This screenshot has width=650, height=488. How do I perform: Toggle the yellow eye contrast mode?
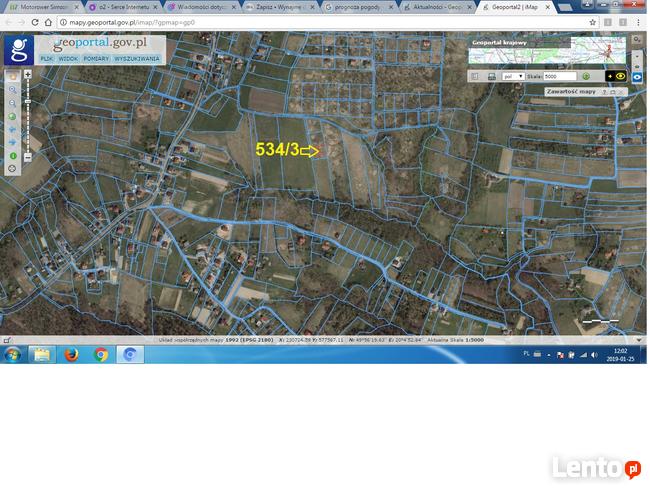[x=620, y=76]
